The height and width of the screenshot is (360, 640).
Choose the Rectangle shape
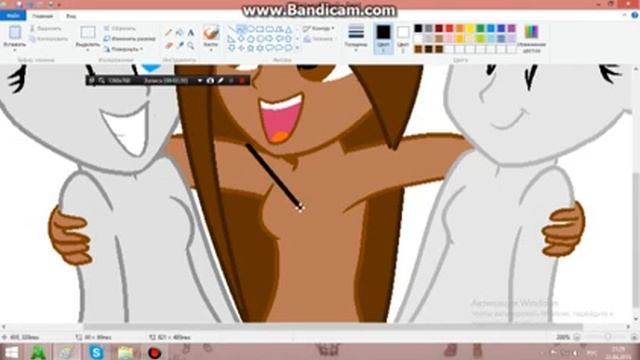pos(260,29)
